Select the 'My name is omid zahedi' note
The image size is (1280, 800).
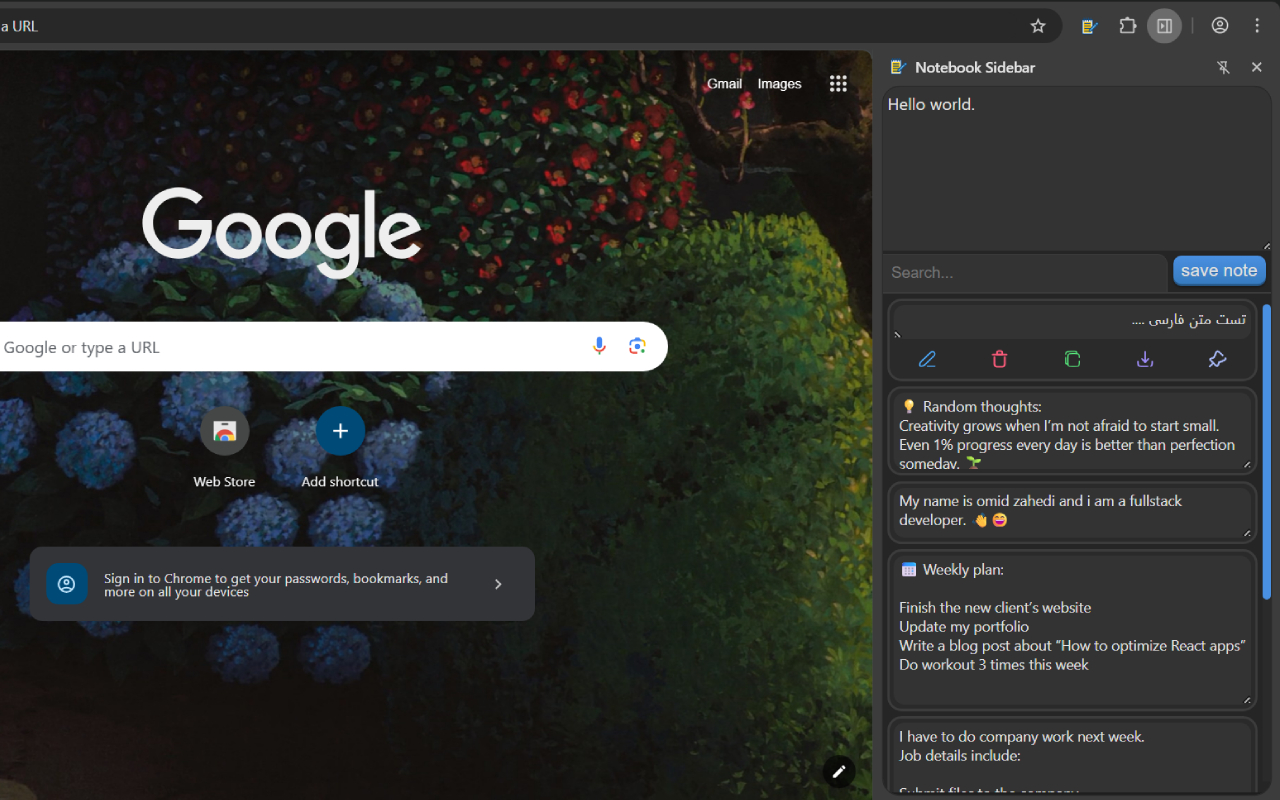pos(1072,513)
